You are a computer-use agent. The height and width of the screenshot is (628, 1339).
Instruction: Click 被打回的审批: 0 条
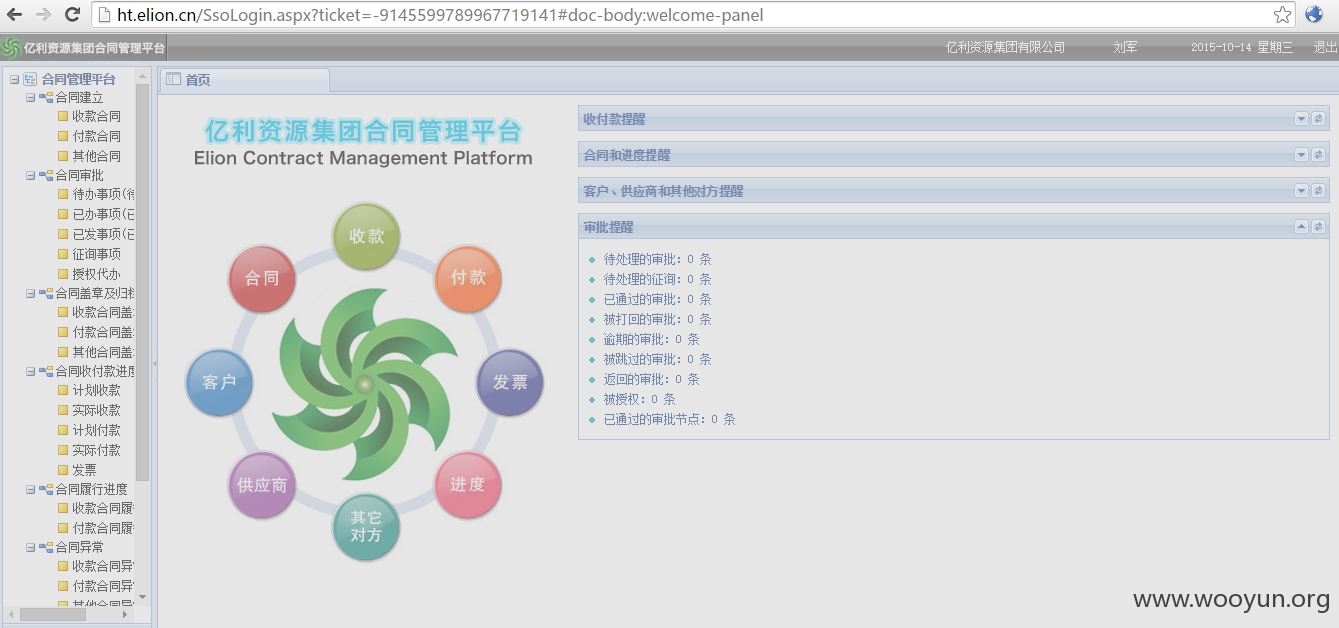tap(657, 319)
